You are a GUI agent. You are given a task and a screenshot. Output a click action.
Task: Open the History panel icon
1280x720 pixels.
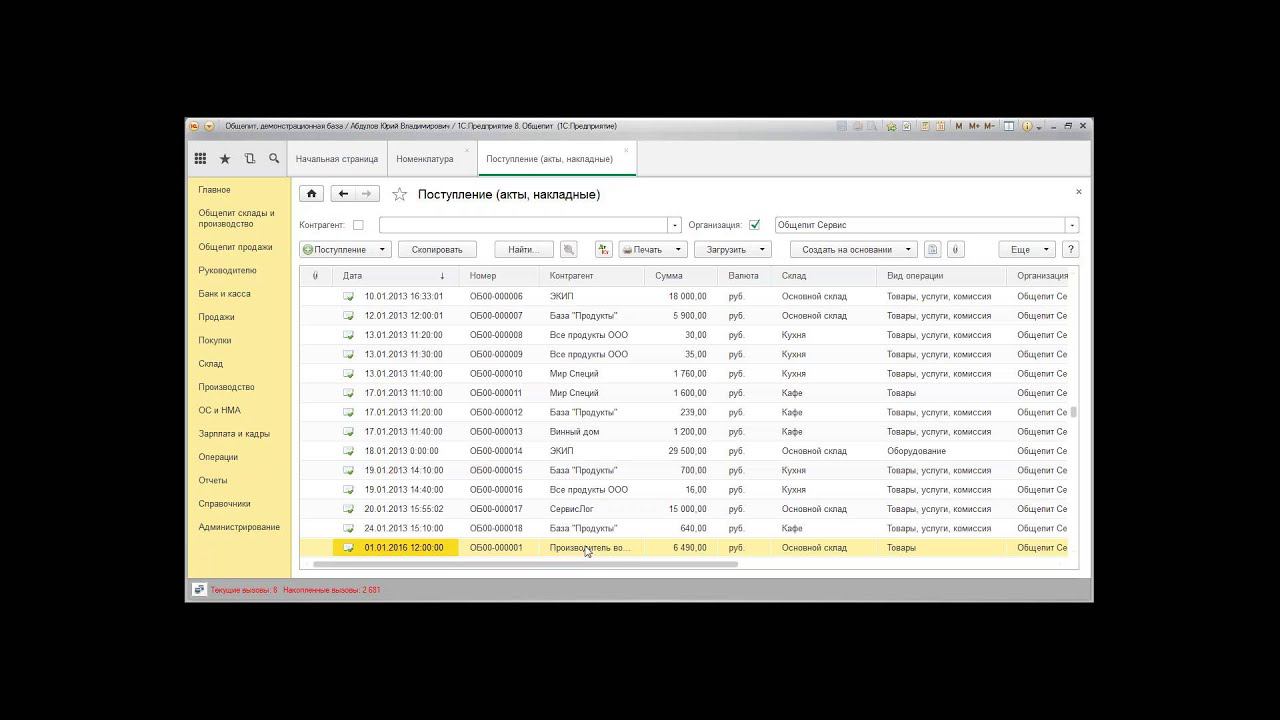pyautogui.click(x=250, y=159)
